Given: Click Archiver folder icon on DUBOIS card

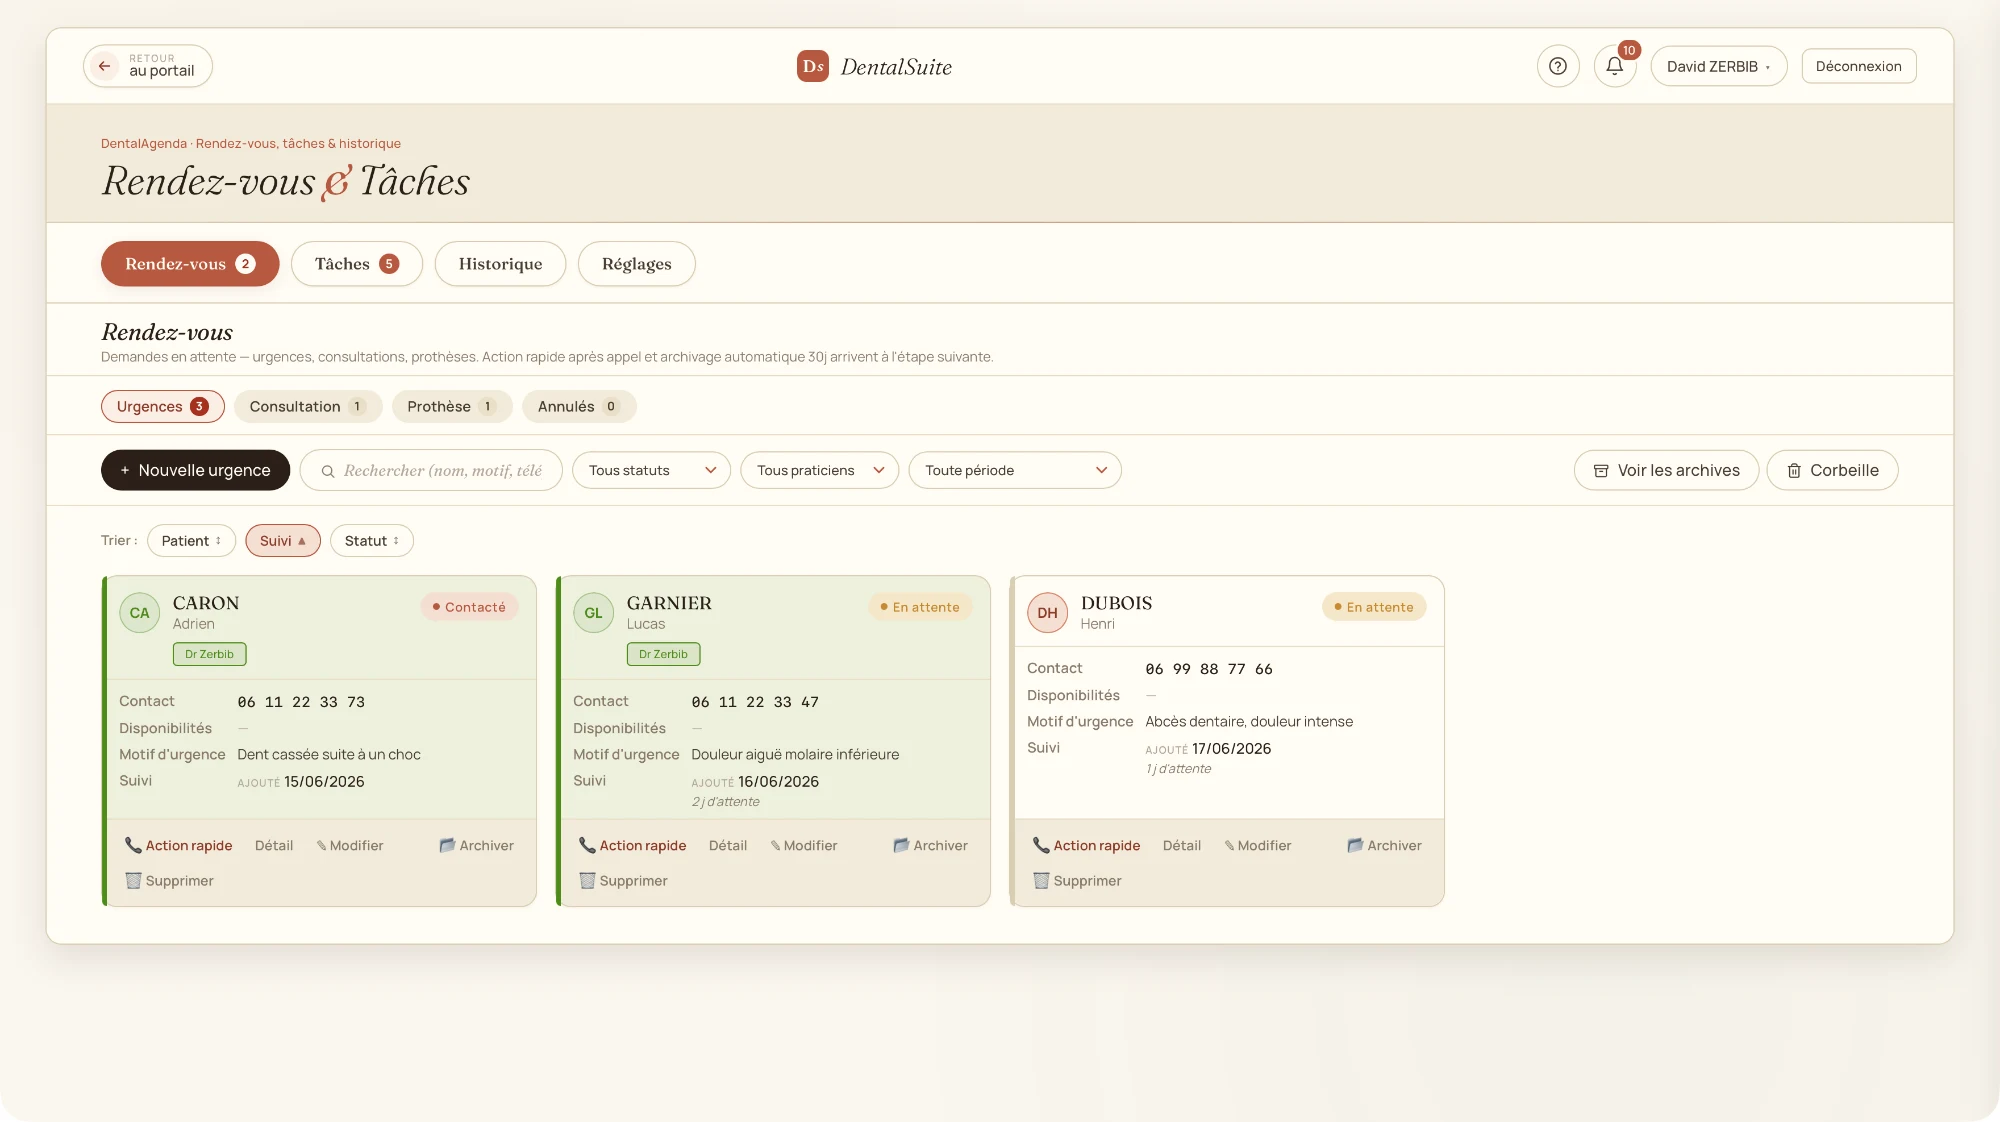Looking at the screenshot, I should pyautogui.click(x=1355, y=845).
